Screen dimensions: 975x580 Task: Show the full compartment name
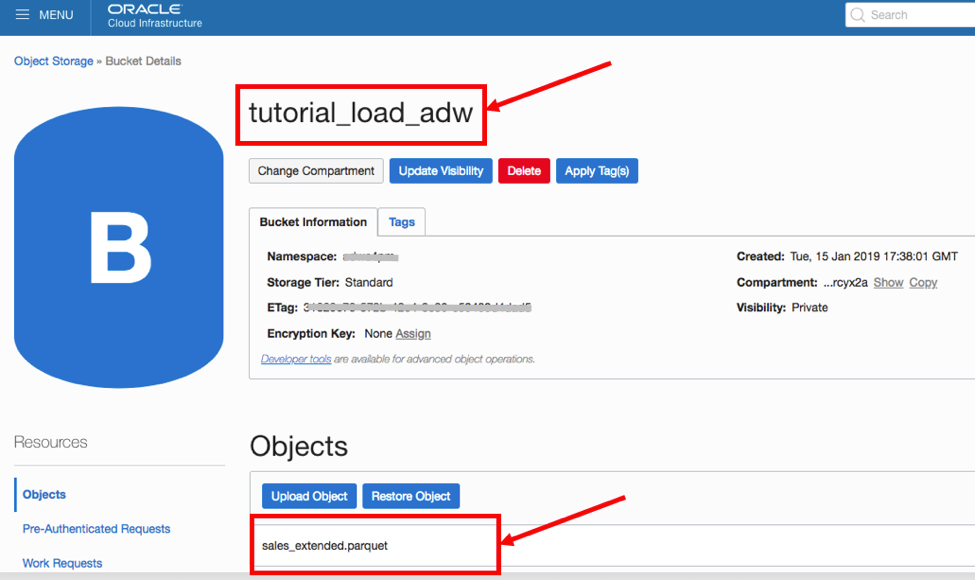pyautogui.click(x=888, y=282)
